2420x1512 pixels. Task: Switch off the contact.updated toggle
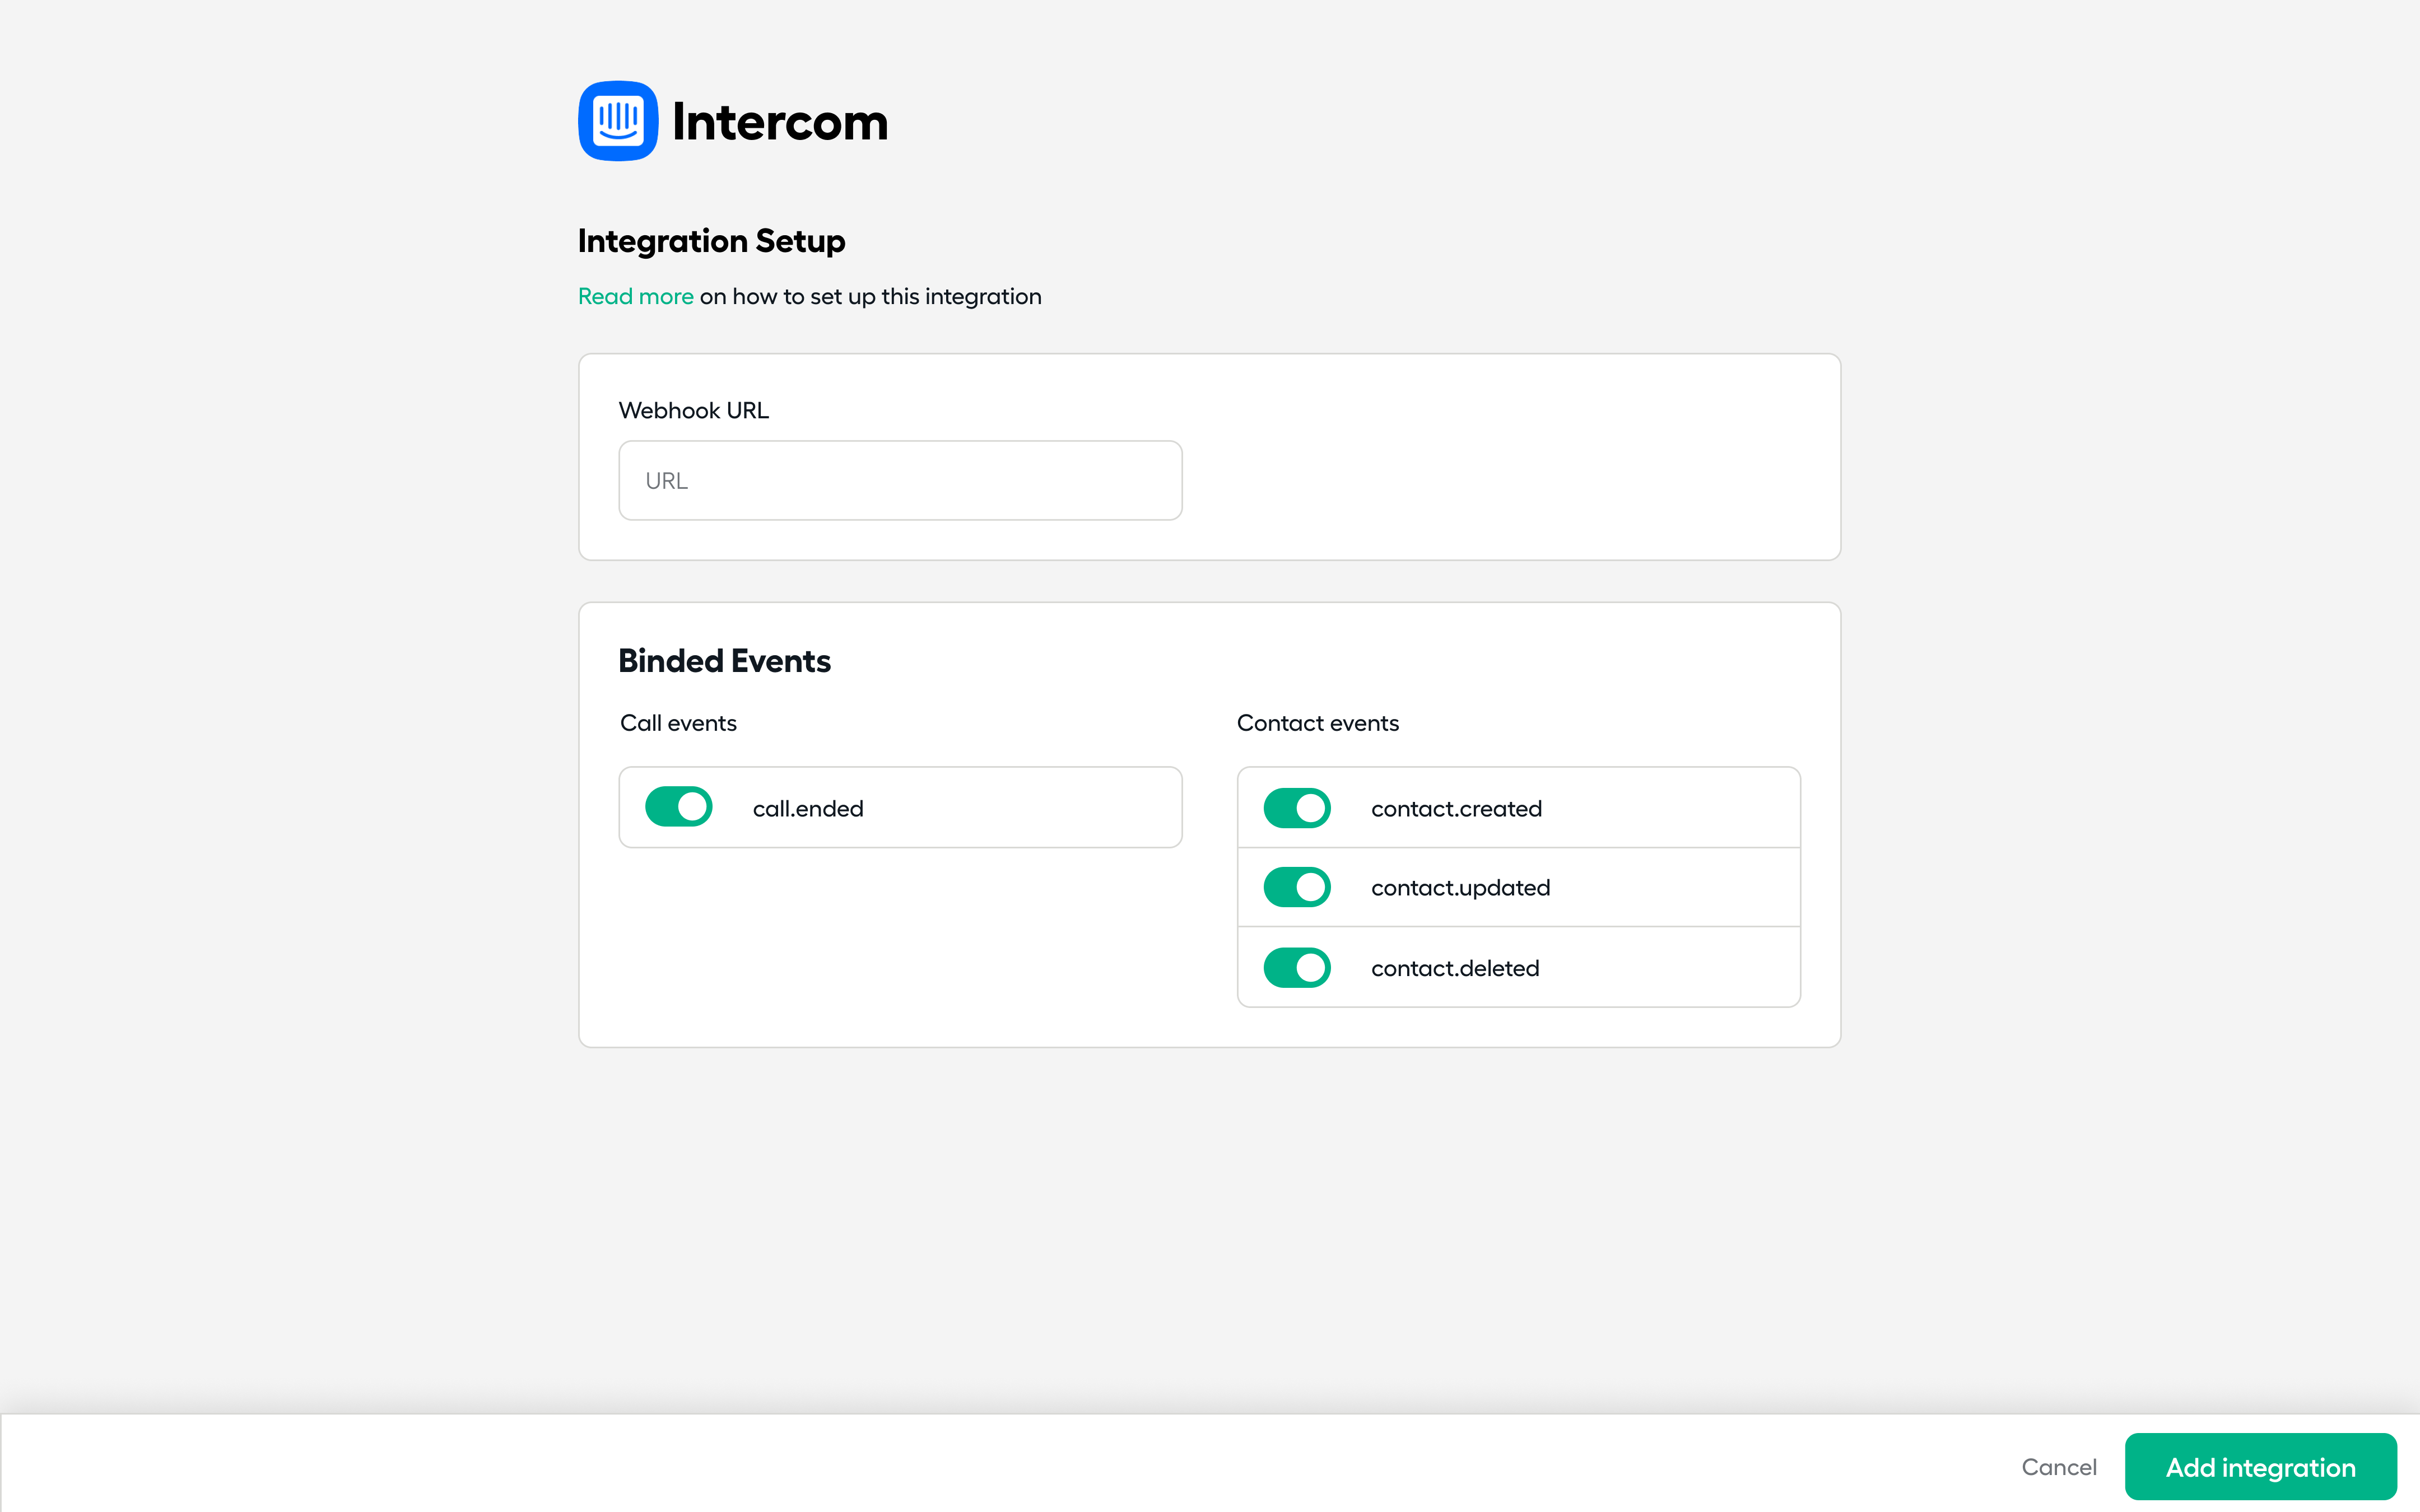point(1297,887)
